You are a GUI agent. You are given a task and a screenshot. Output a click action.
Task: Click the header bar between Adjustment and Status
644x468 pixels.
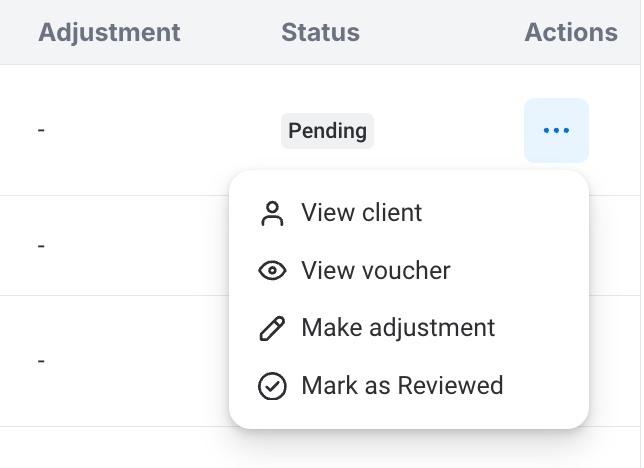point(230,32)
